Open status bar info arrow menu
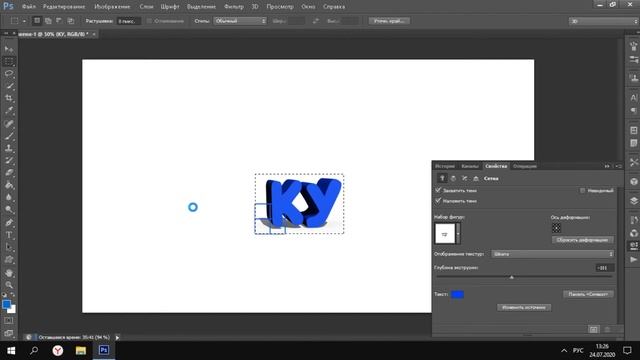Screen dimensions: 640x360 pos(117,338)
